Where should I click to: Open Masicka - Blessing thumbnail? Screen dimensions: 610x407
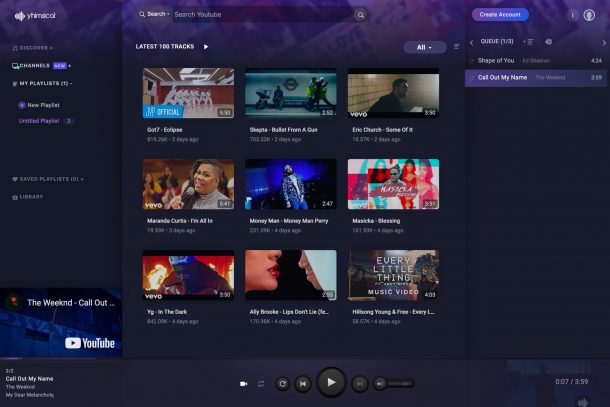pos(393,184)
